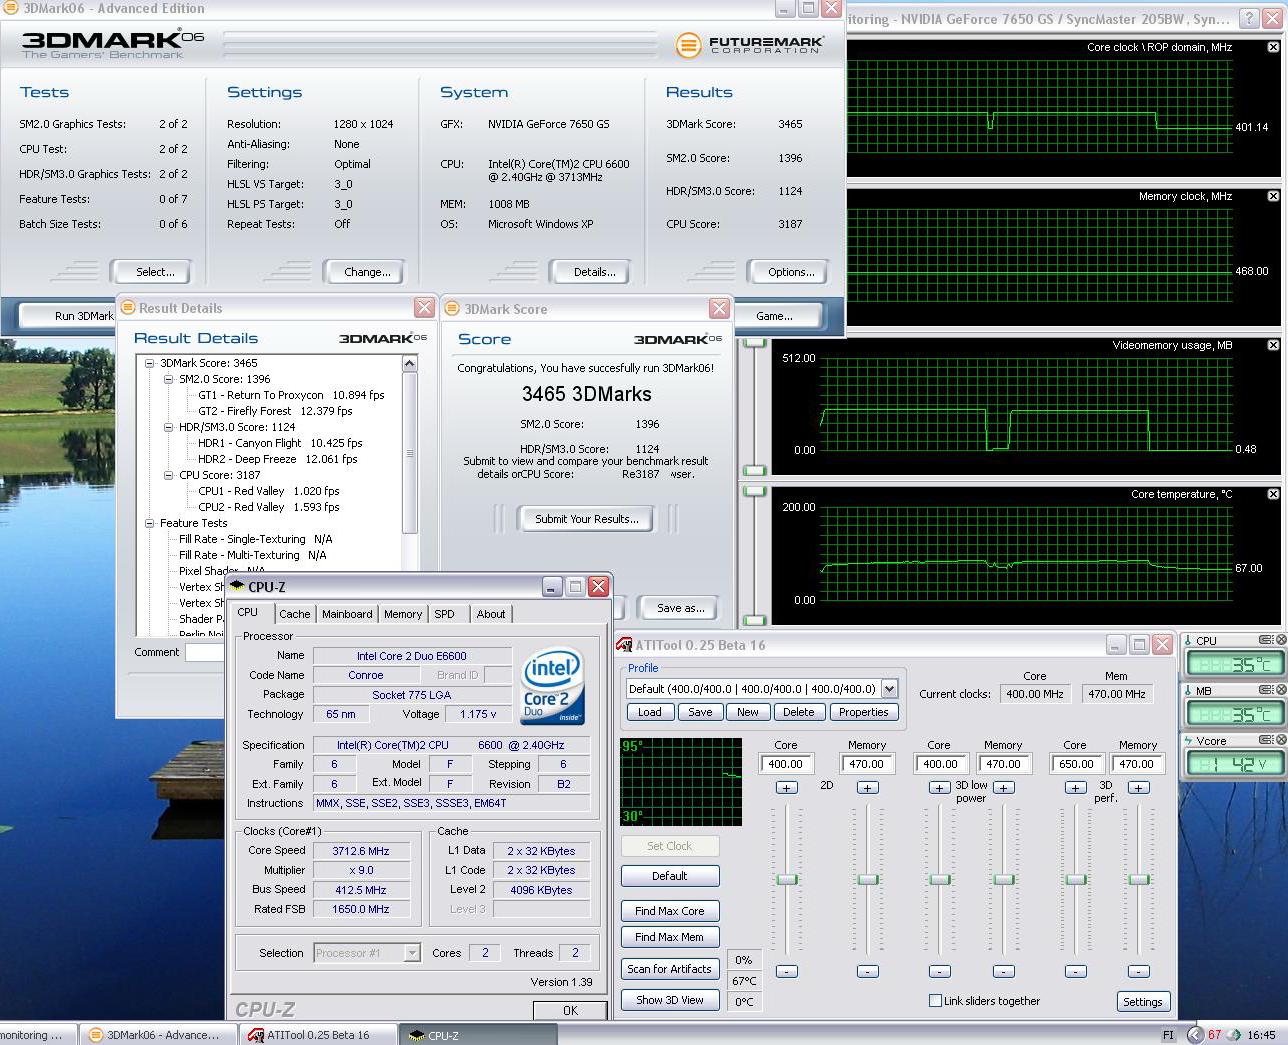Increase 2D Core clock with plus button

click(x=787, y=788)
